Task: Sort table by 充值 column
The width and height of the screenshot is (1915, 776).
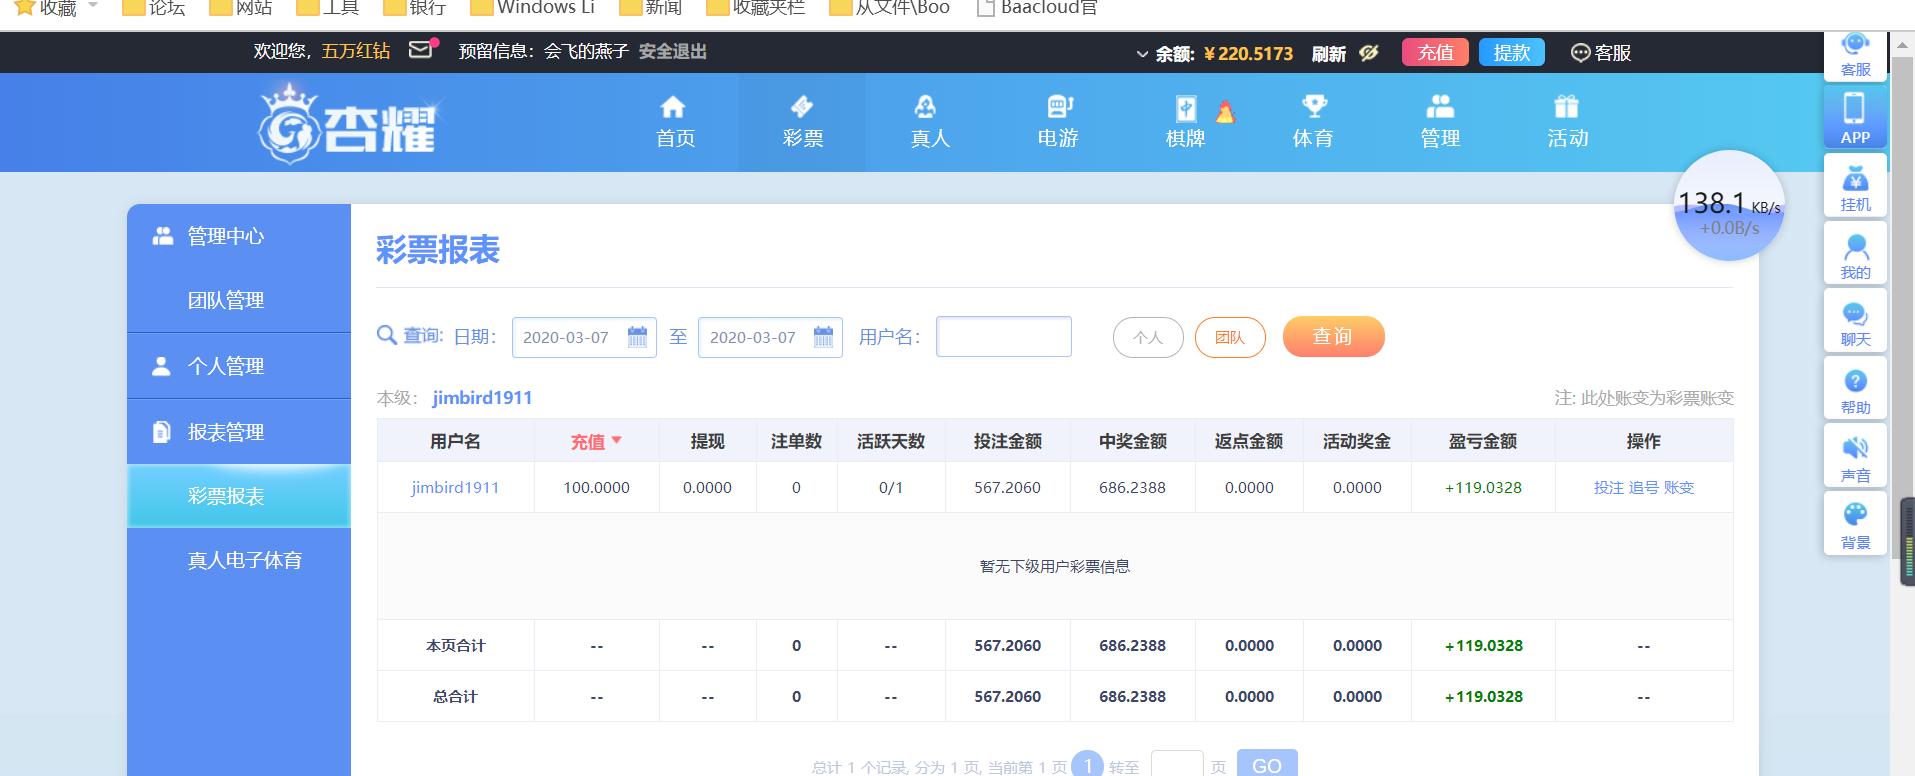Action: coord(596,441)
